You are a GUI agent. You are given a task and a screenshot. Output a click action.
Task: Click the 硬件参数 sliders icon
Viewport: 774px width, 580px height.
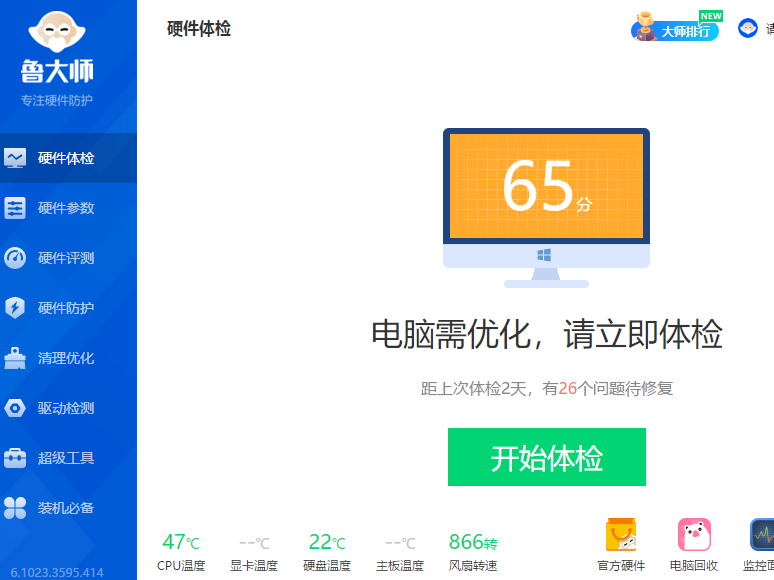pos(15,208)
